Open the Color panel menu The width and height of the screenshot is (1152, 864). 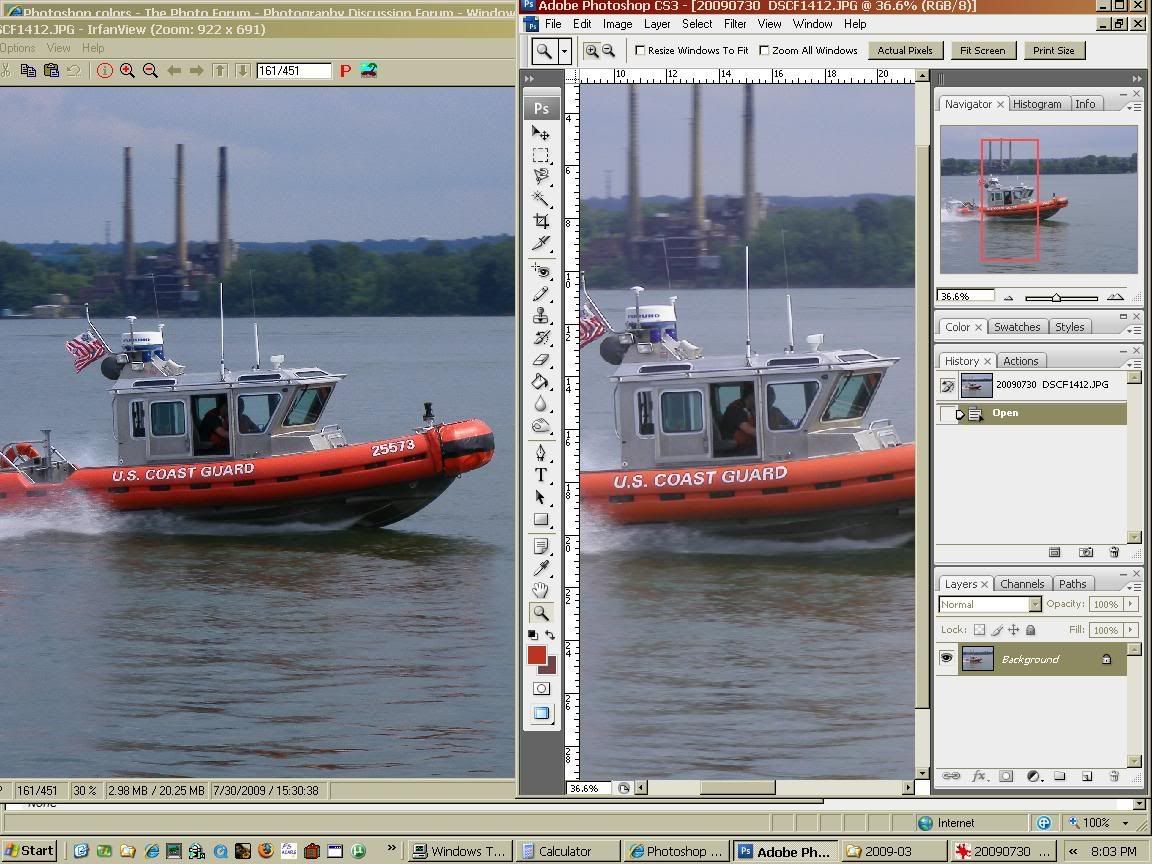(x=1134, y=330)
